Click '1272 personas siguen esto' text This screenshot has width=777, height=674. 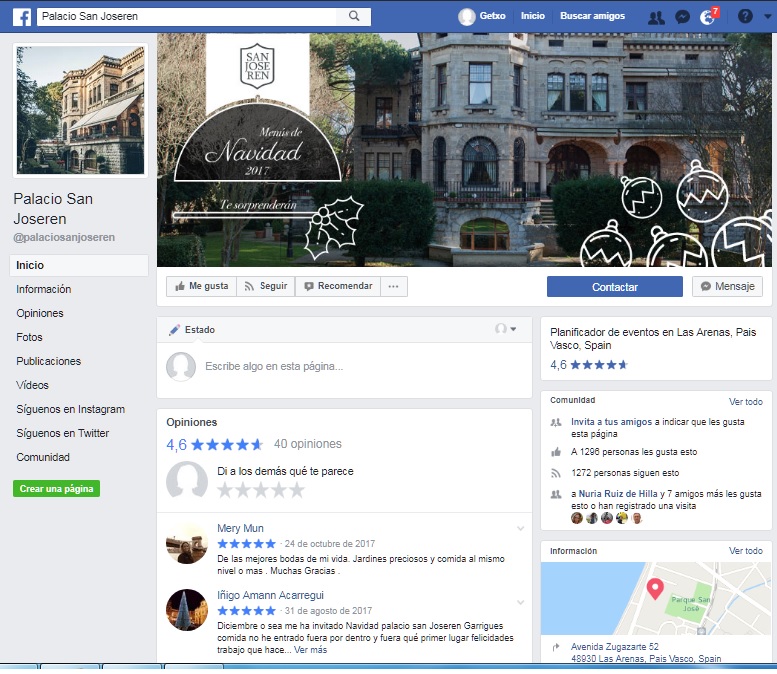click(625, 473)
